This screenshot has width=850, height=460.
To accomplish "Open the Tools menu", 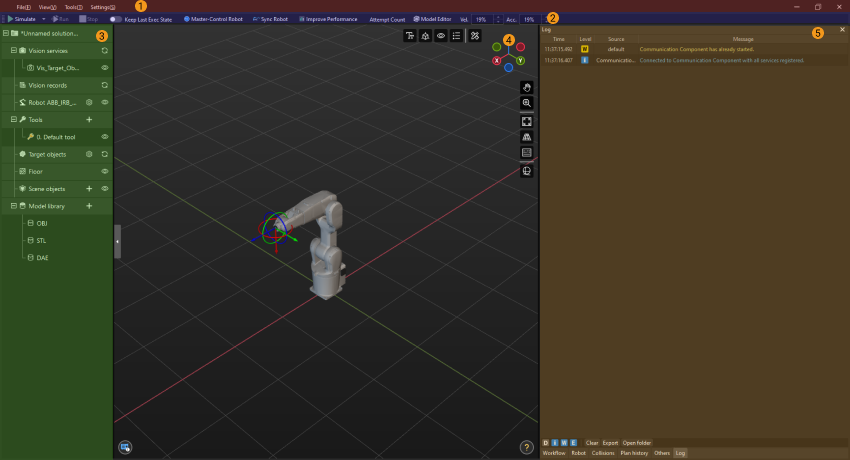I will pos(73,7).
